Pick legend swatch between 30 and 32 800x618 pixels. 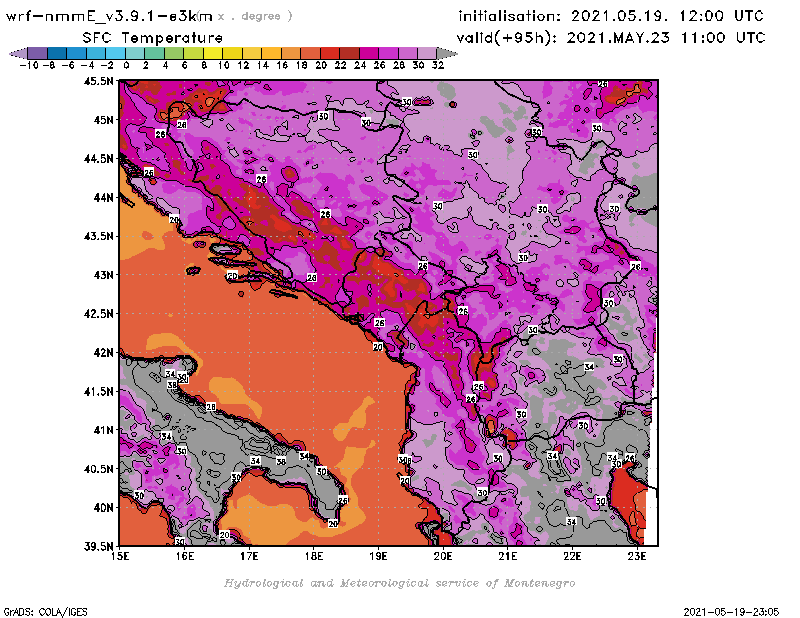427,53
